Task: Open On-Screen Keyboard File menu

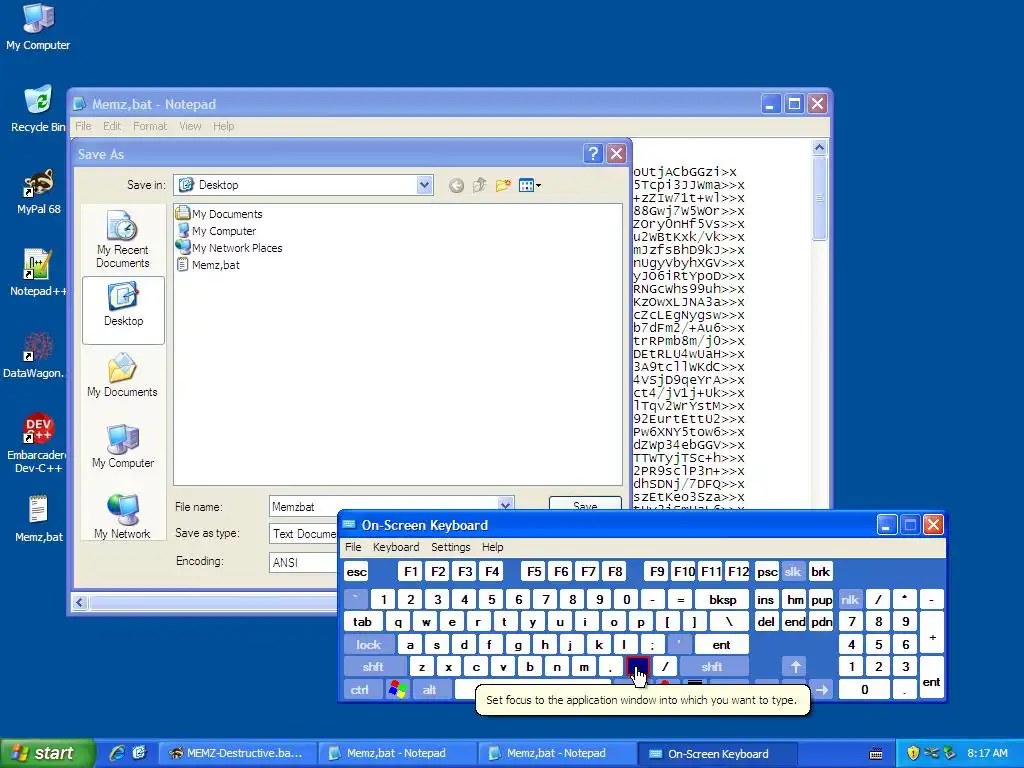Action: click(x=353, y=547)
